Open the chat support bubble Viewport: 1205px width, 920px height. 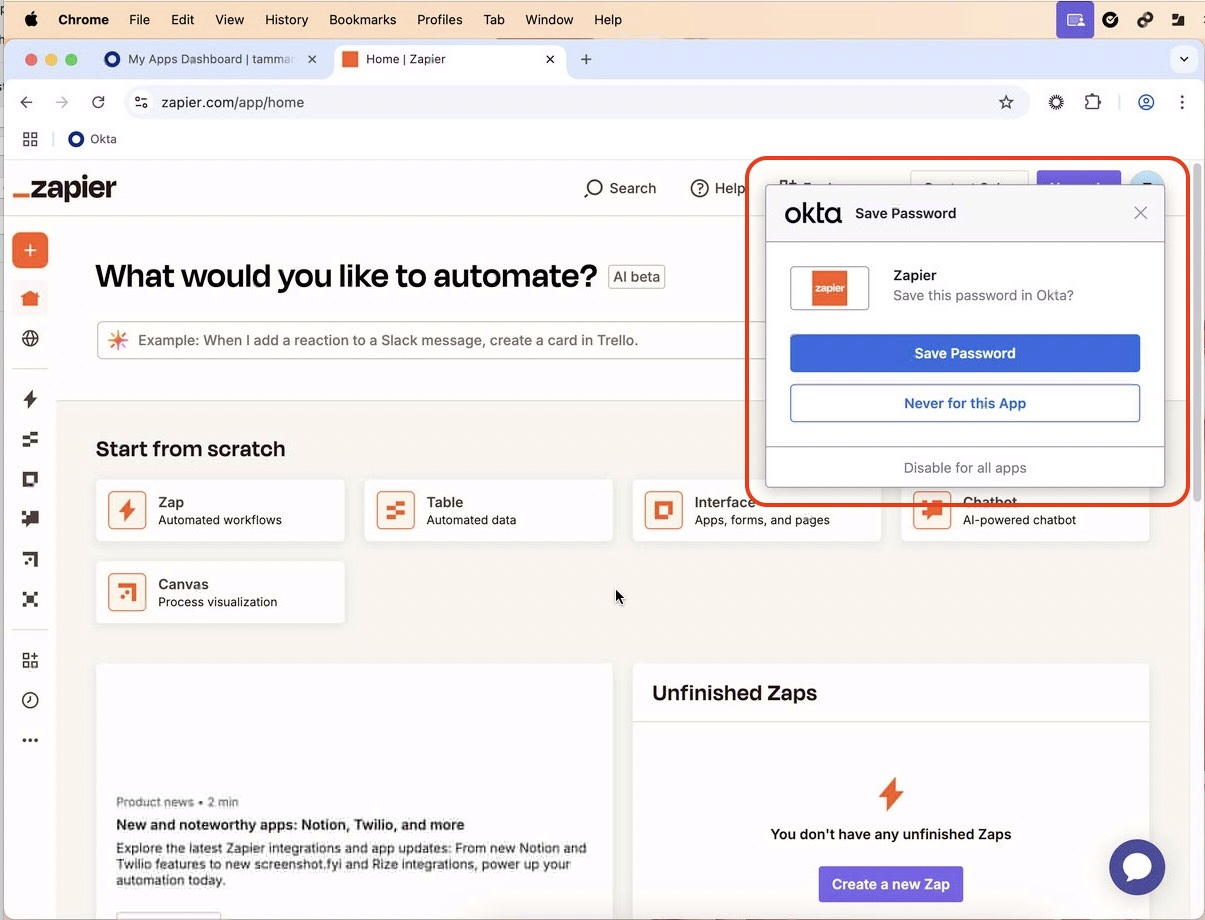1137,867
